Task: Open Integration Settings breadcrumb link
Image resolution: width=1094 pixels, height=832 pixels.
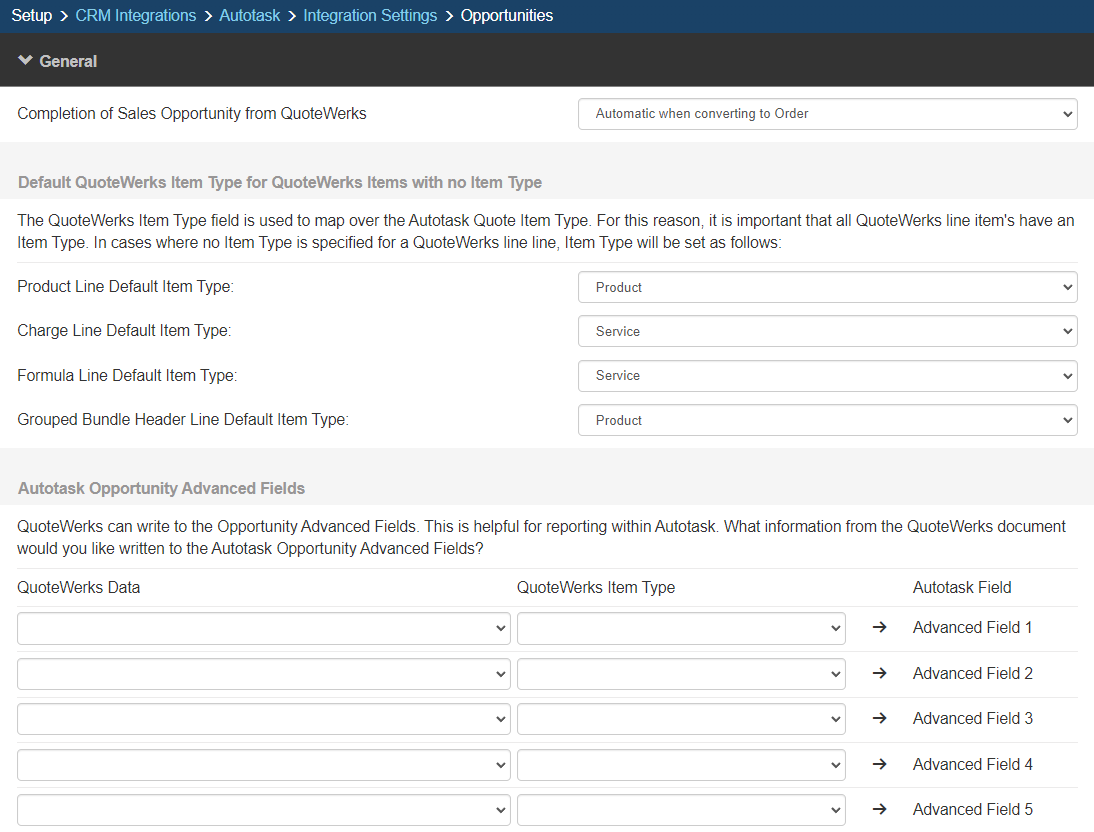Action: (x=370, y=16)
